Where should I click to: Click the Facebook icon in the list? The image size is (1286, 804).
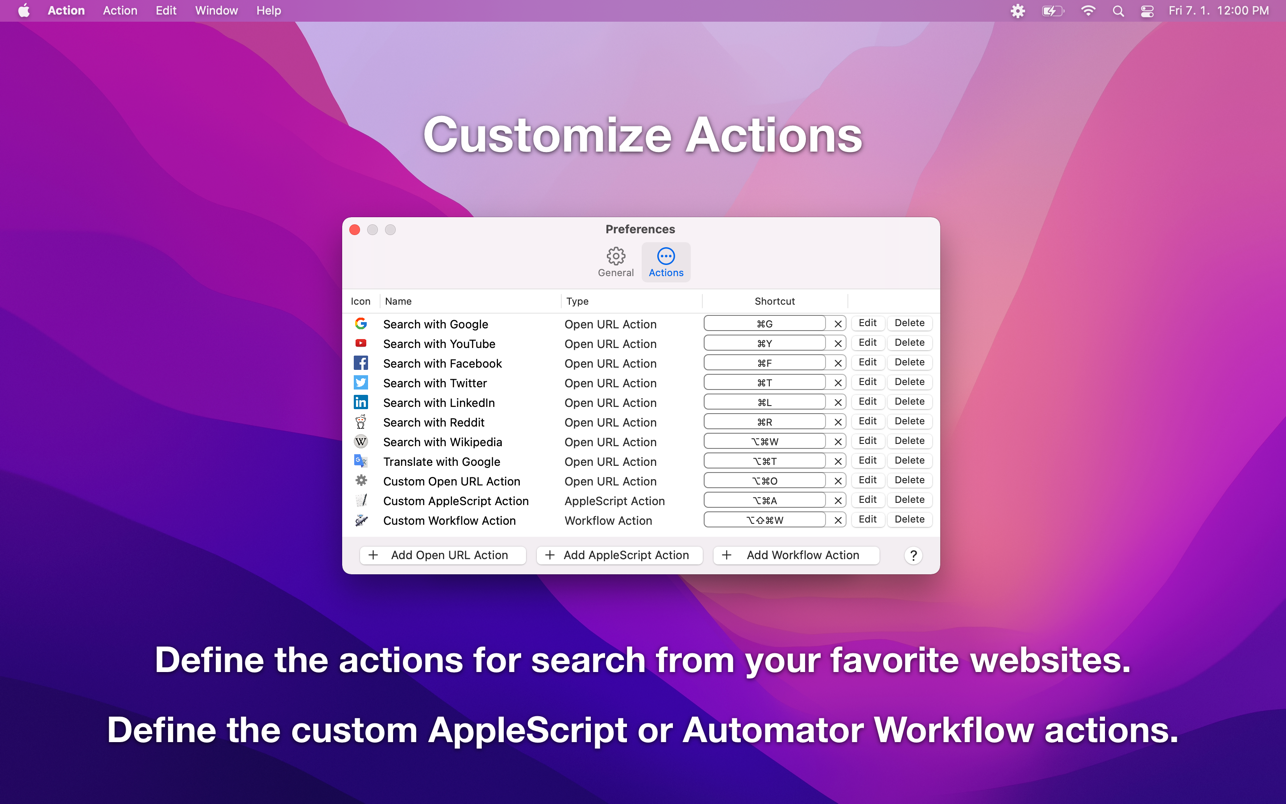(x=361, y=363)
